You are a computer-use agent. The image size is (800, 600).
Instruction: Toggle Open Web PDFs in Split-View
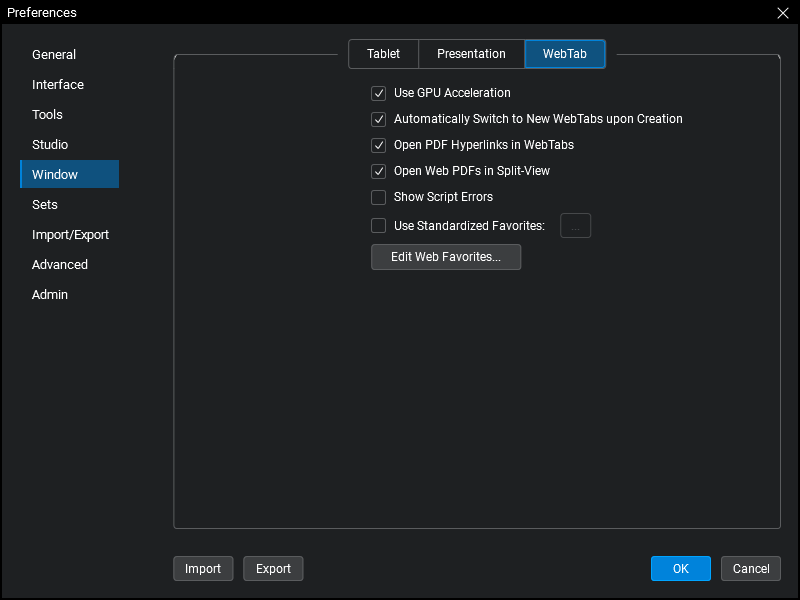pos(378,170)
